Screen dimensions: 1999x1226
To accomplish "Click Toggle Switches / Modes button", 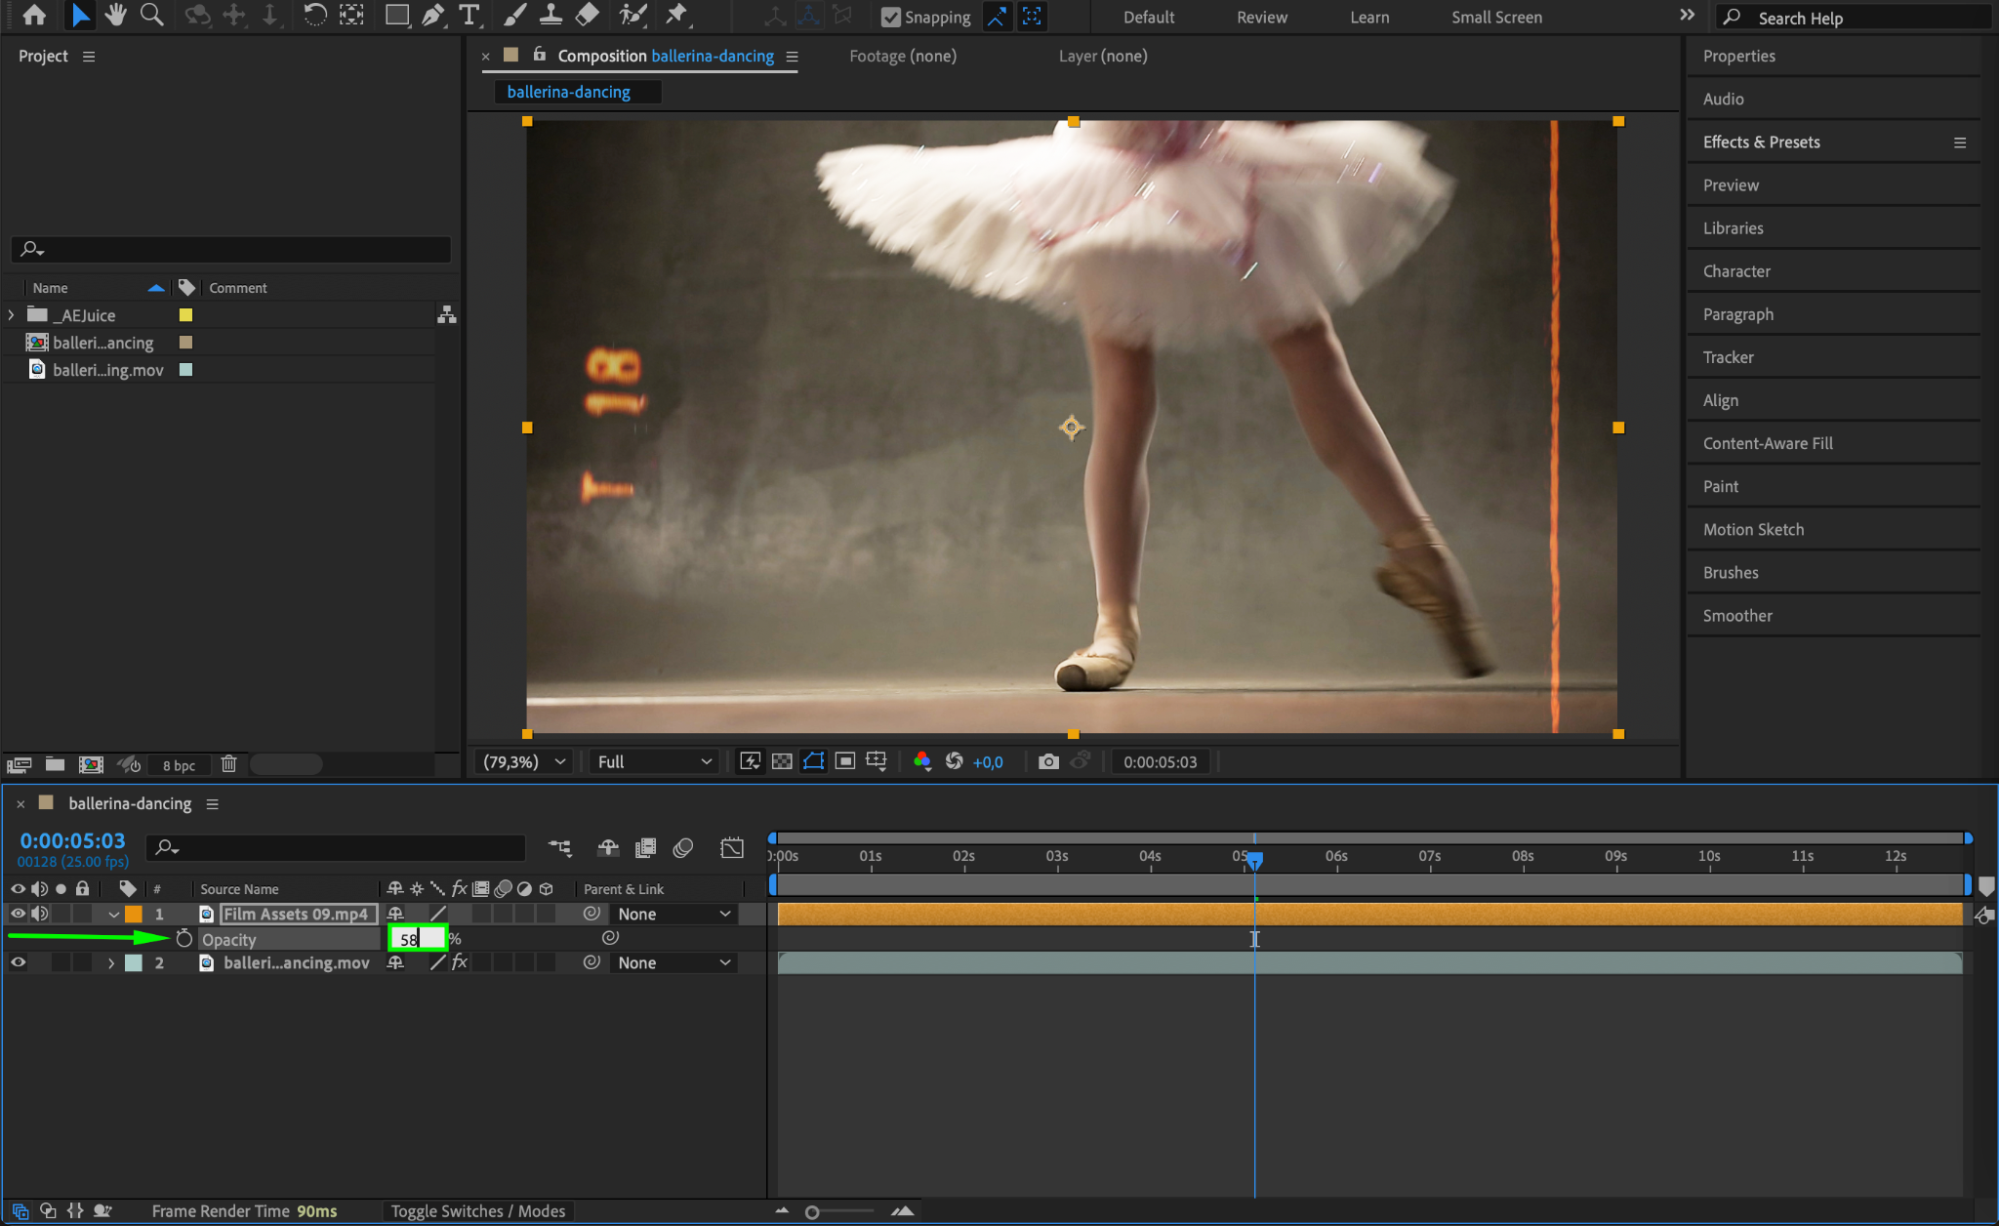I will [478, 1211].
